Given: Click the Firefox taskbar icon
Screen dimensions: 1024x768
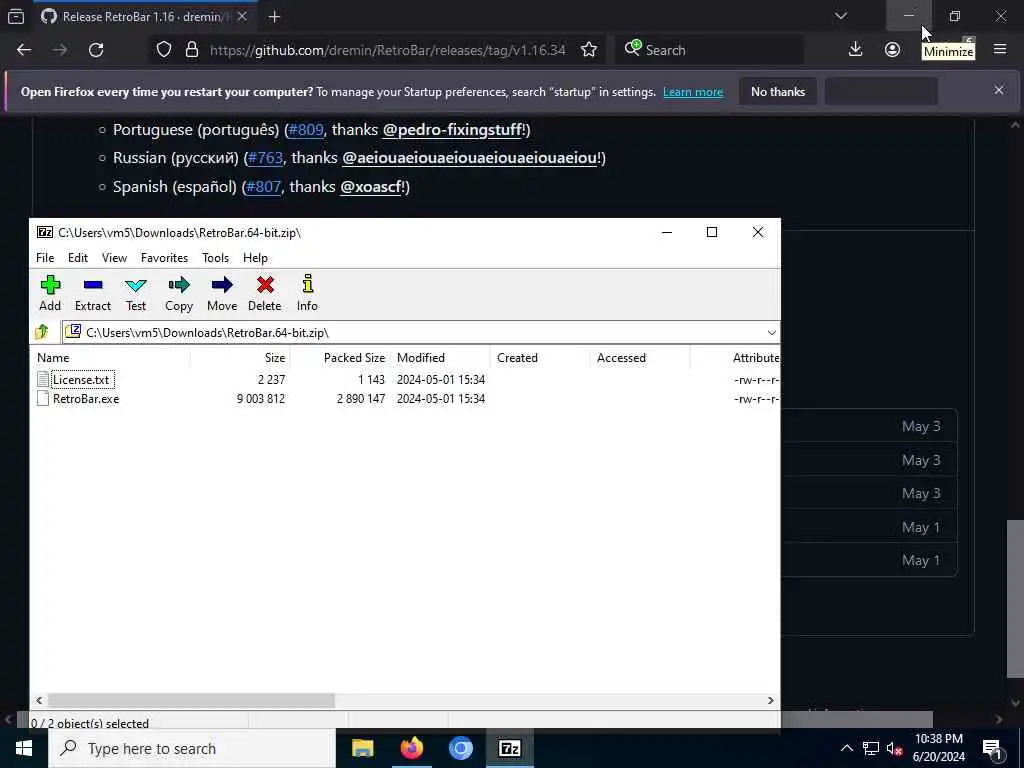Looking at the screenshot, I should pyautogui.click(x=411, y=748).
